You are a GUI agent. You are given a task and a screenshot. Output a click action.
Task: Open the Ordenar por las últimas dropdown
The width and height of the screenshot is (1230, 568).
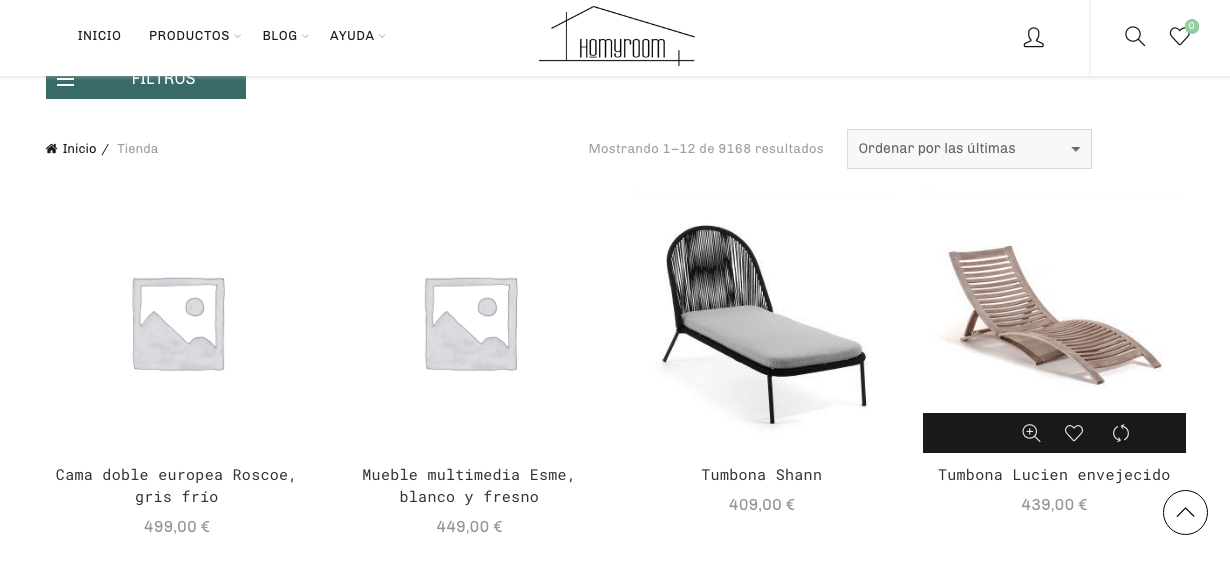pyautogui.click(x=969, y=149)
